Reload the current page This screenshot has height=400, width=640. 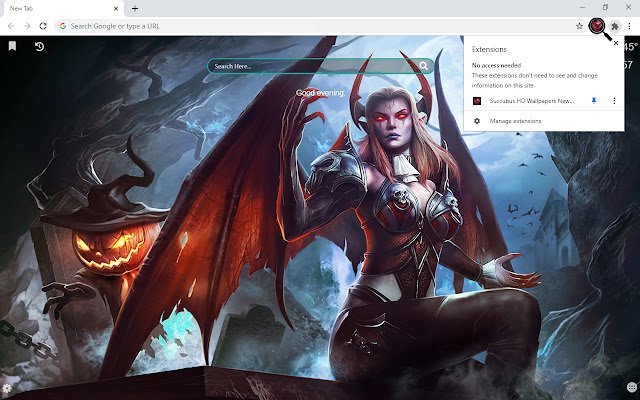(43, 26)
